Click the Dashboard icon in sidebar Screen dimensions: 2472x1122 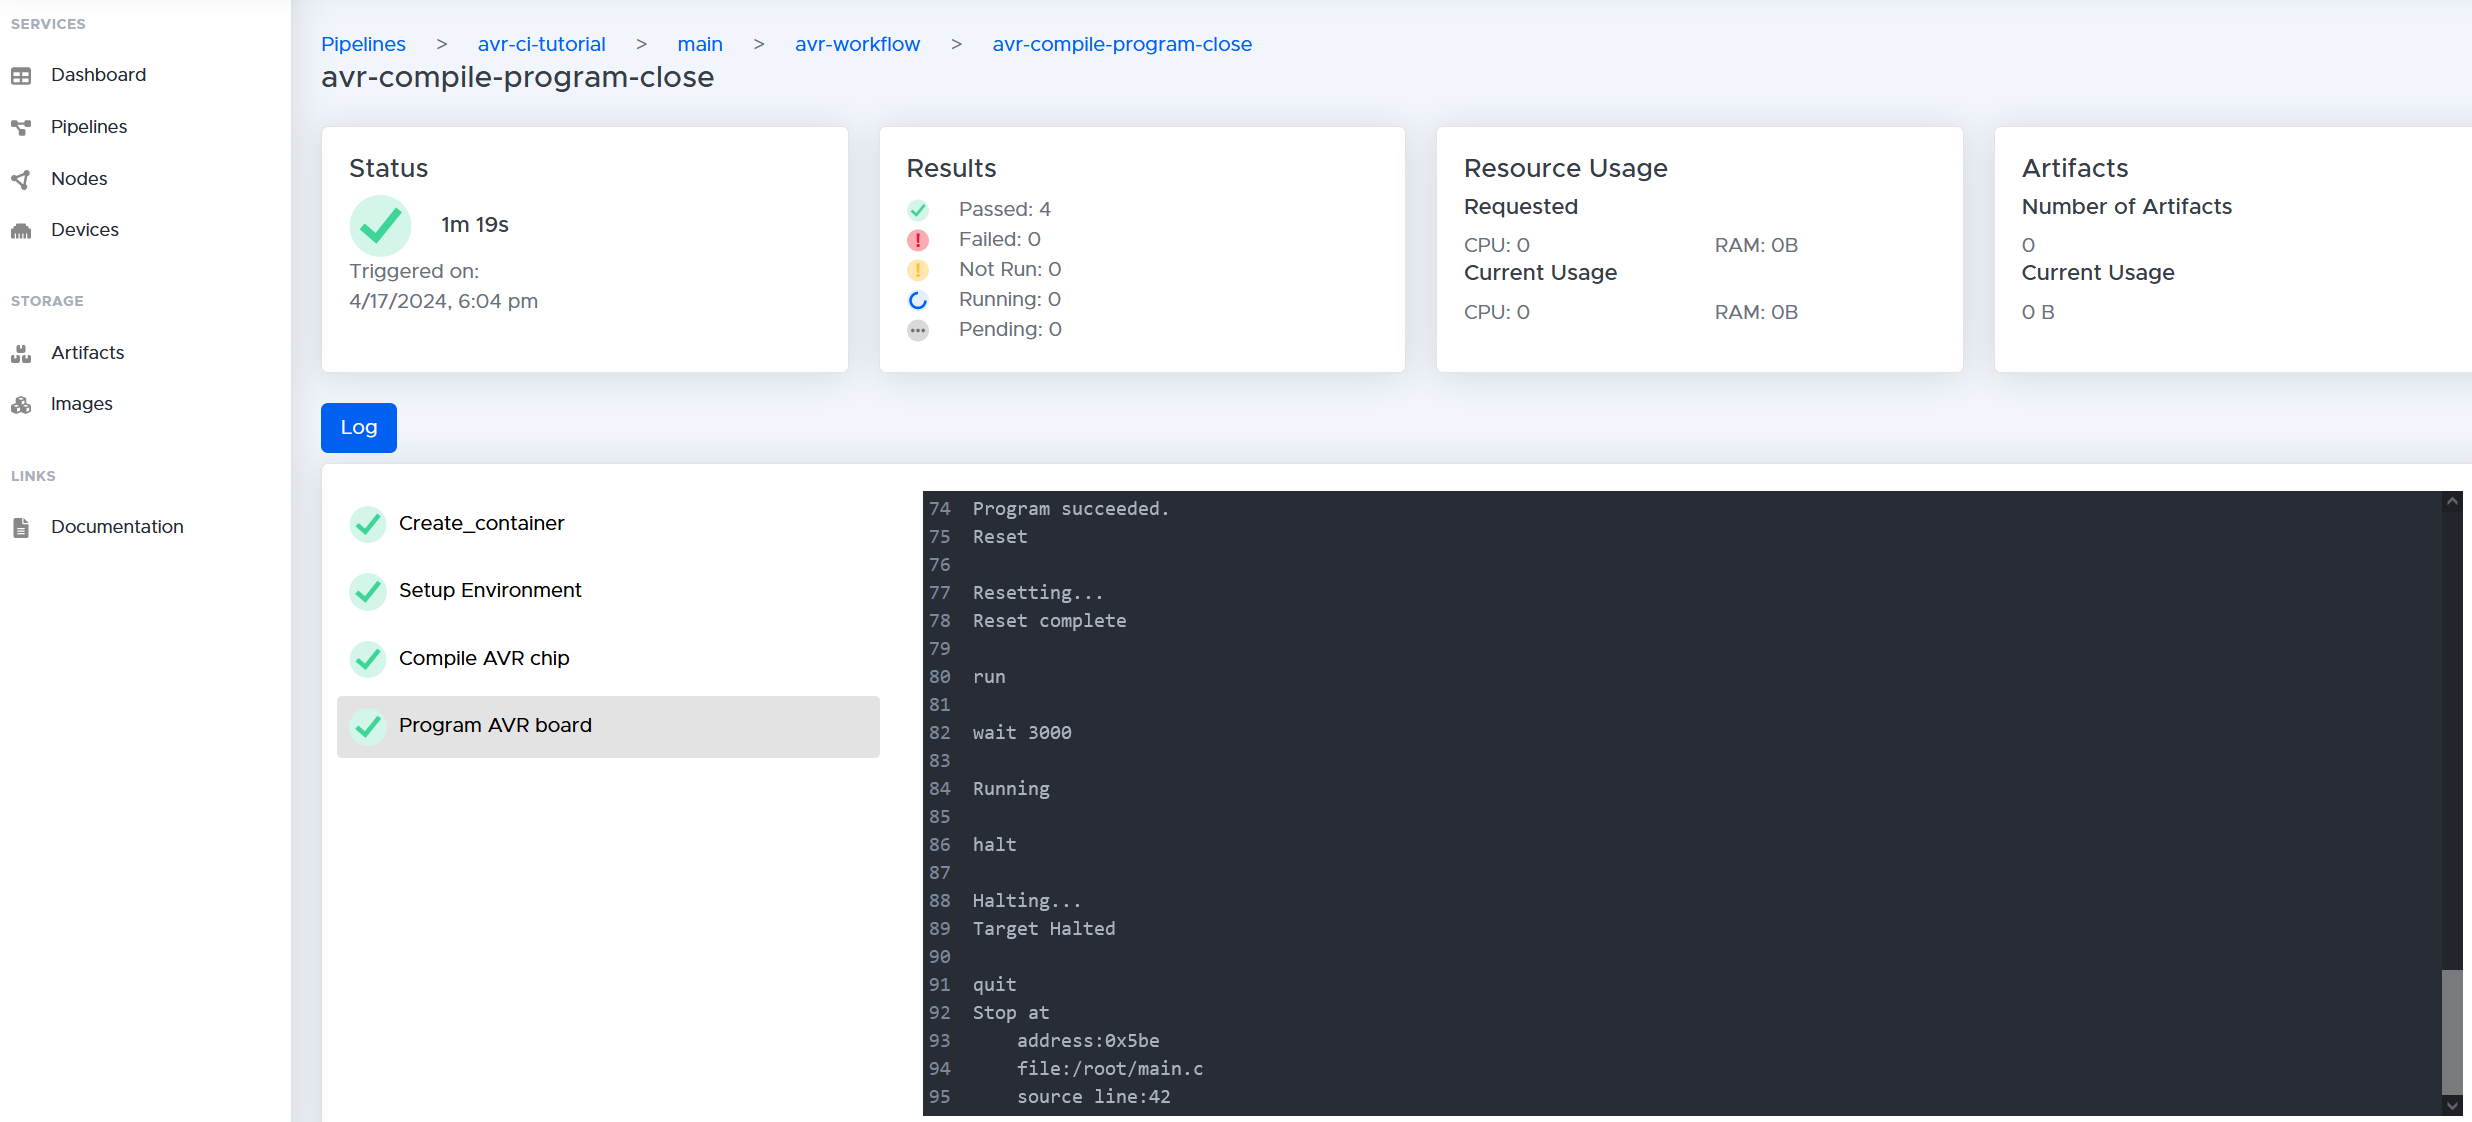point(20,74)
